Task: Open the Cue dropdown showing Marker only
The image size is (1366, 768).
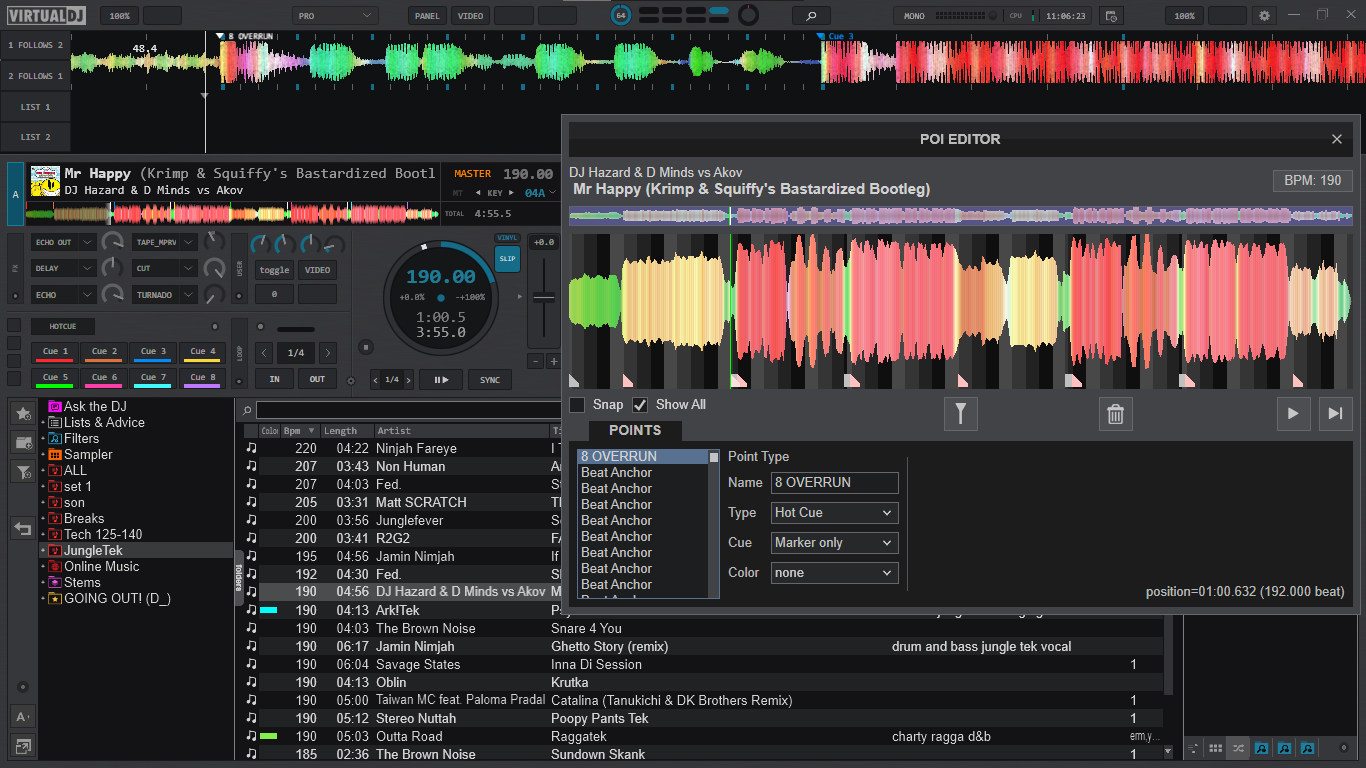Action: click(x=835, y=543)
